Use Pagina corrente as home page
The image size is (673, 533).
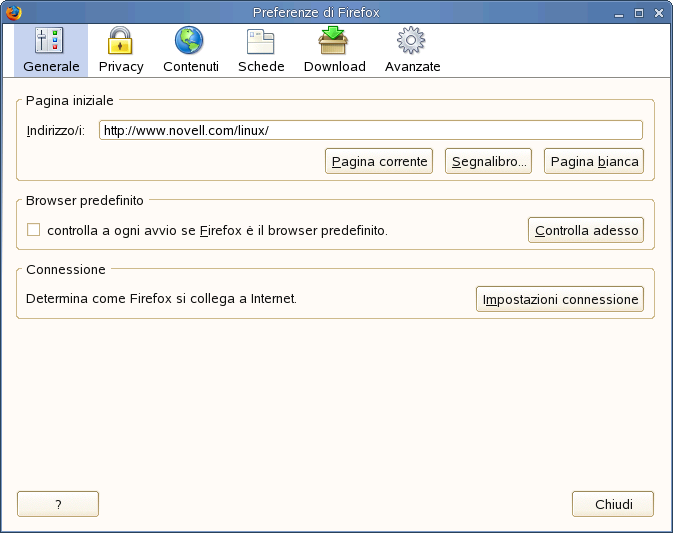click(379, 161)
